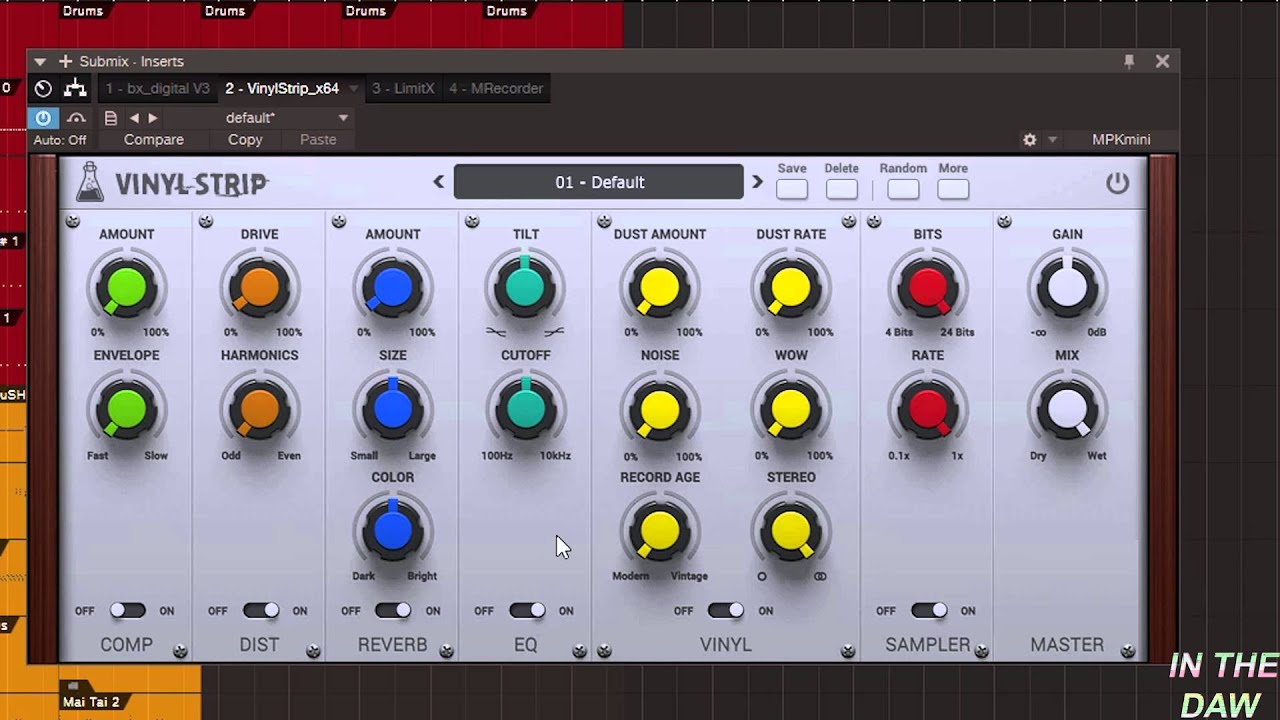Switch to the MRecorder insert tab
The height and width of the screenshot is (720, 1280).
point(496,88)
